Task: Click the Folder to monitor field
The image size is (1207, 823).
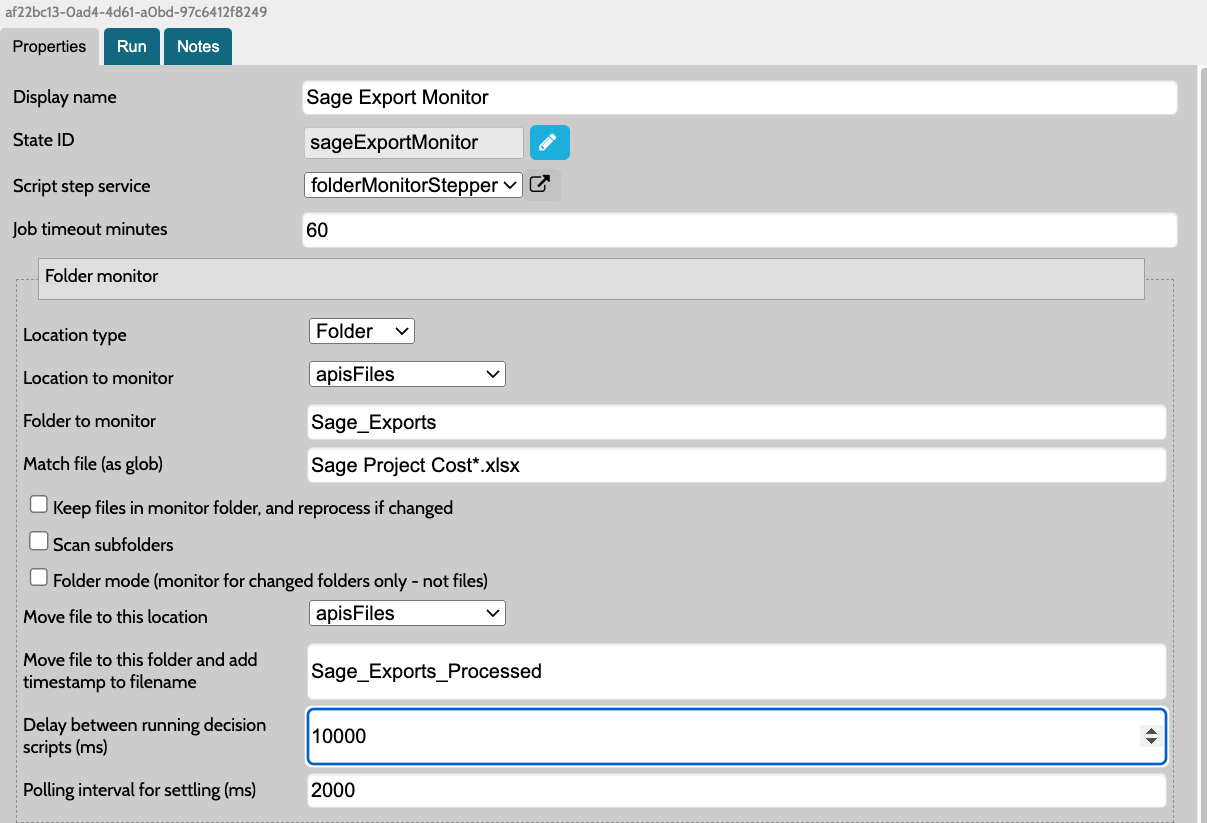Action: tap(736, 422)
